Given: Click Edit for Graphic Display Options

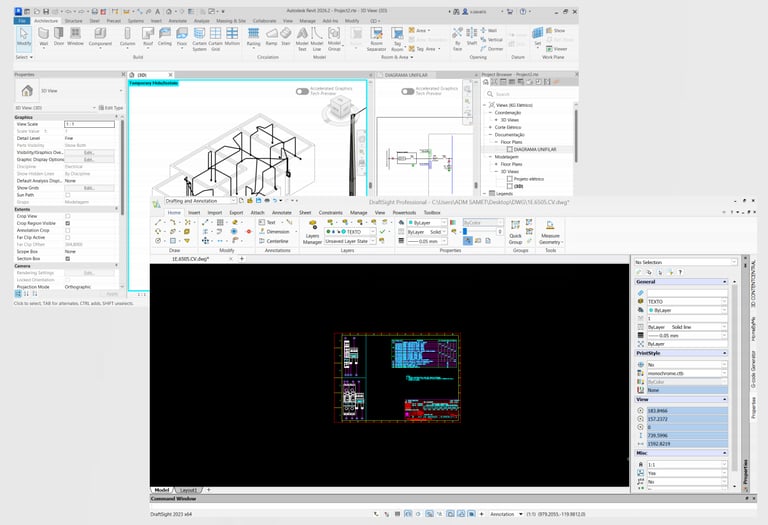Looking at the screenshot, I should [89, 160].
